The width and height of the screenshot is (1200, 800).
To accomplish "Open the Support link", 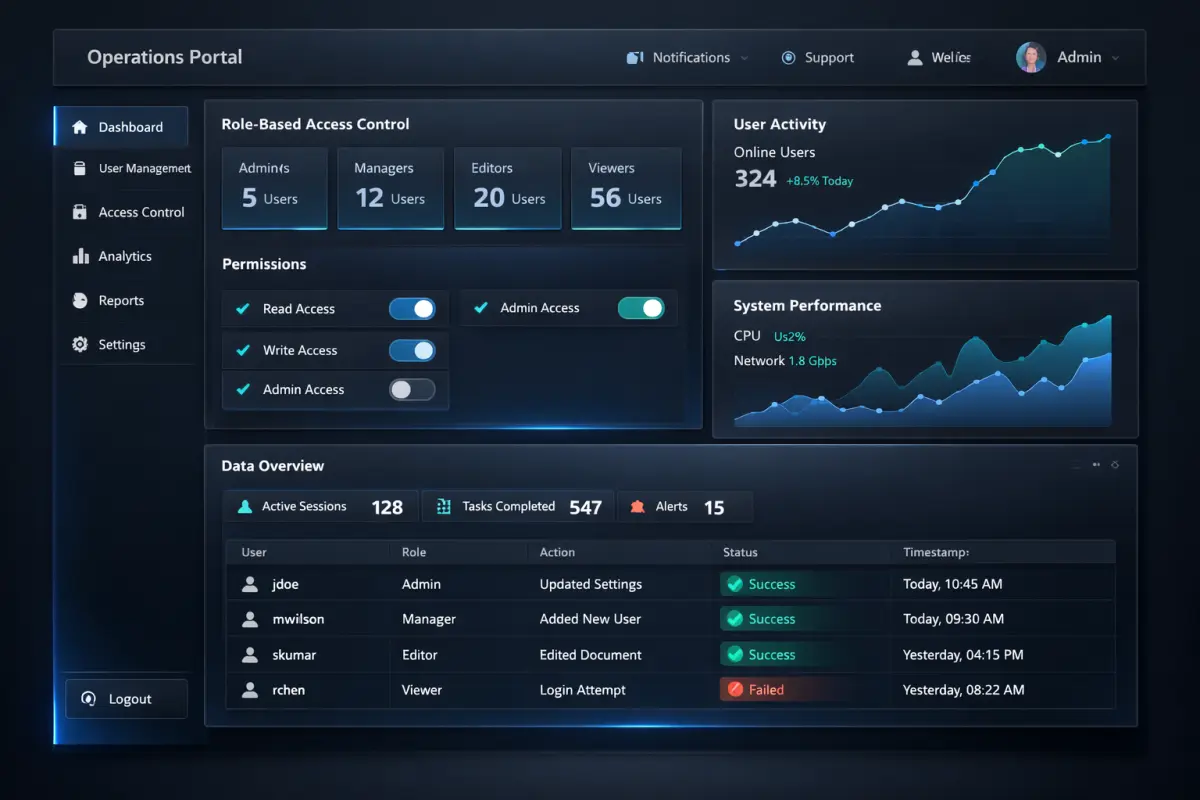I will [818, 57].
